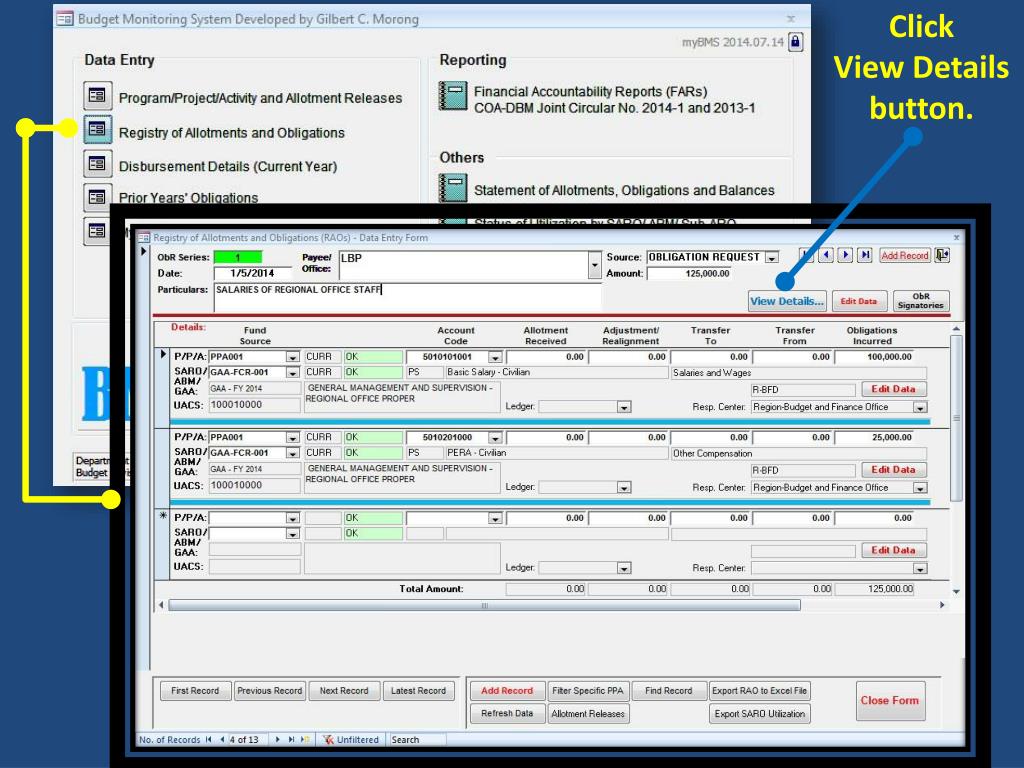Click the horizontal scrollbar in the details area
This screenshot has height=768, width=1024.
point(484,605)
